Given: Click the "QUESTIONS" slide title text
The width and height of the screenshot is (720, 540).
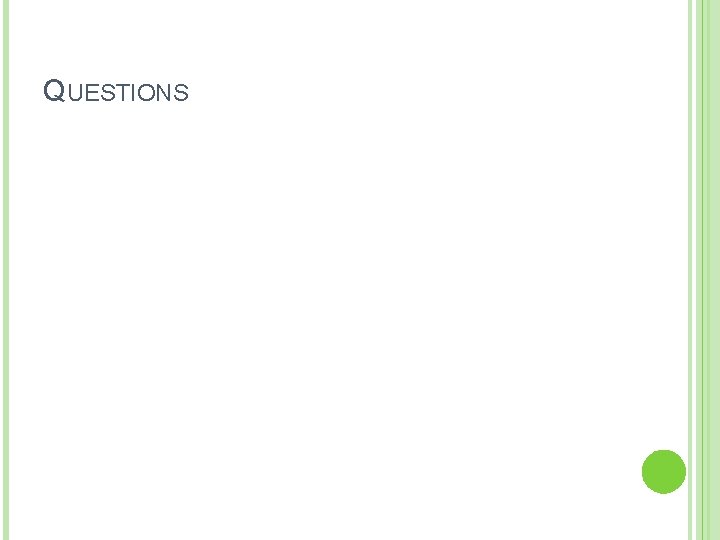Looking at the screenshot, I should coord(116,93).
